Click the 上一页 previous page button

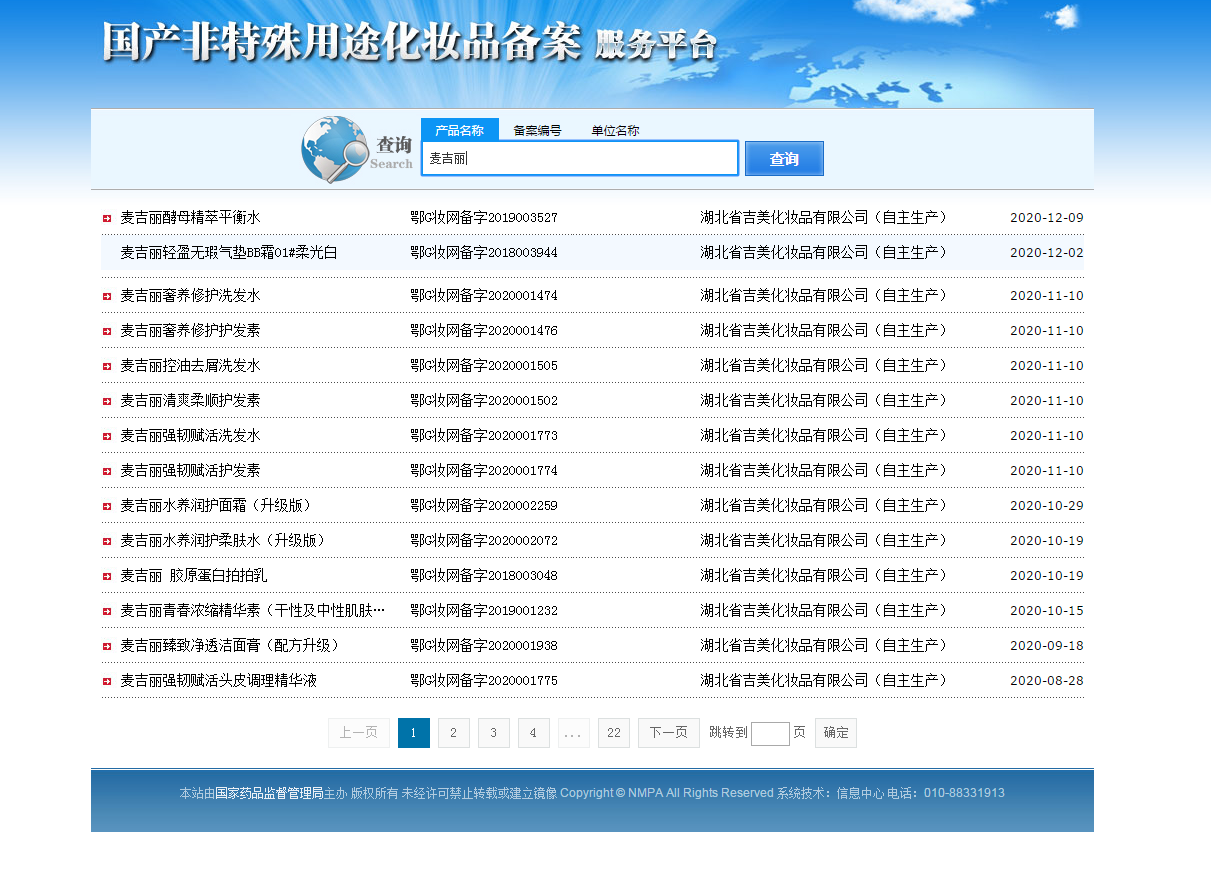[359, 733]
